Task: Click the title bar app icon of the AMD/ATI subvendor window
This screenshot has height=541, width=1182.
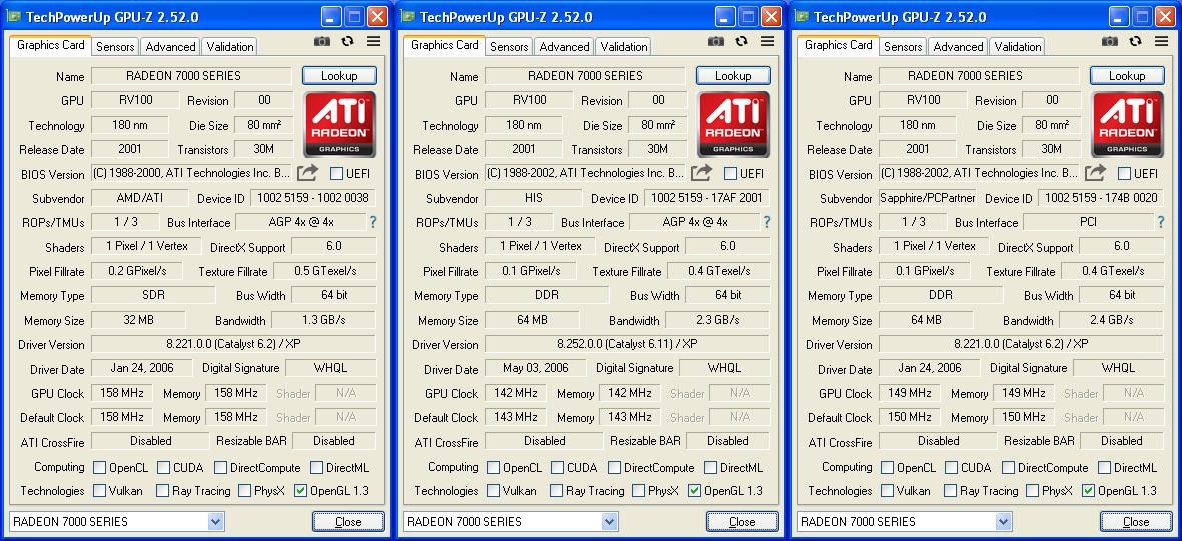Action: pyautogui.click(x=14, y=17)
